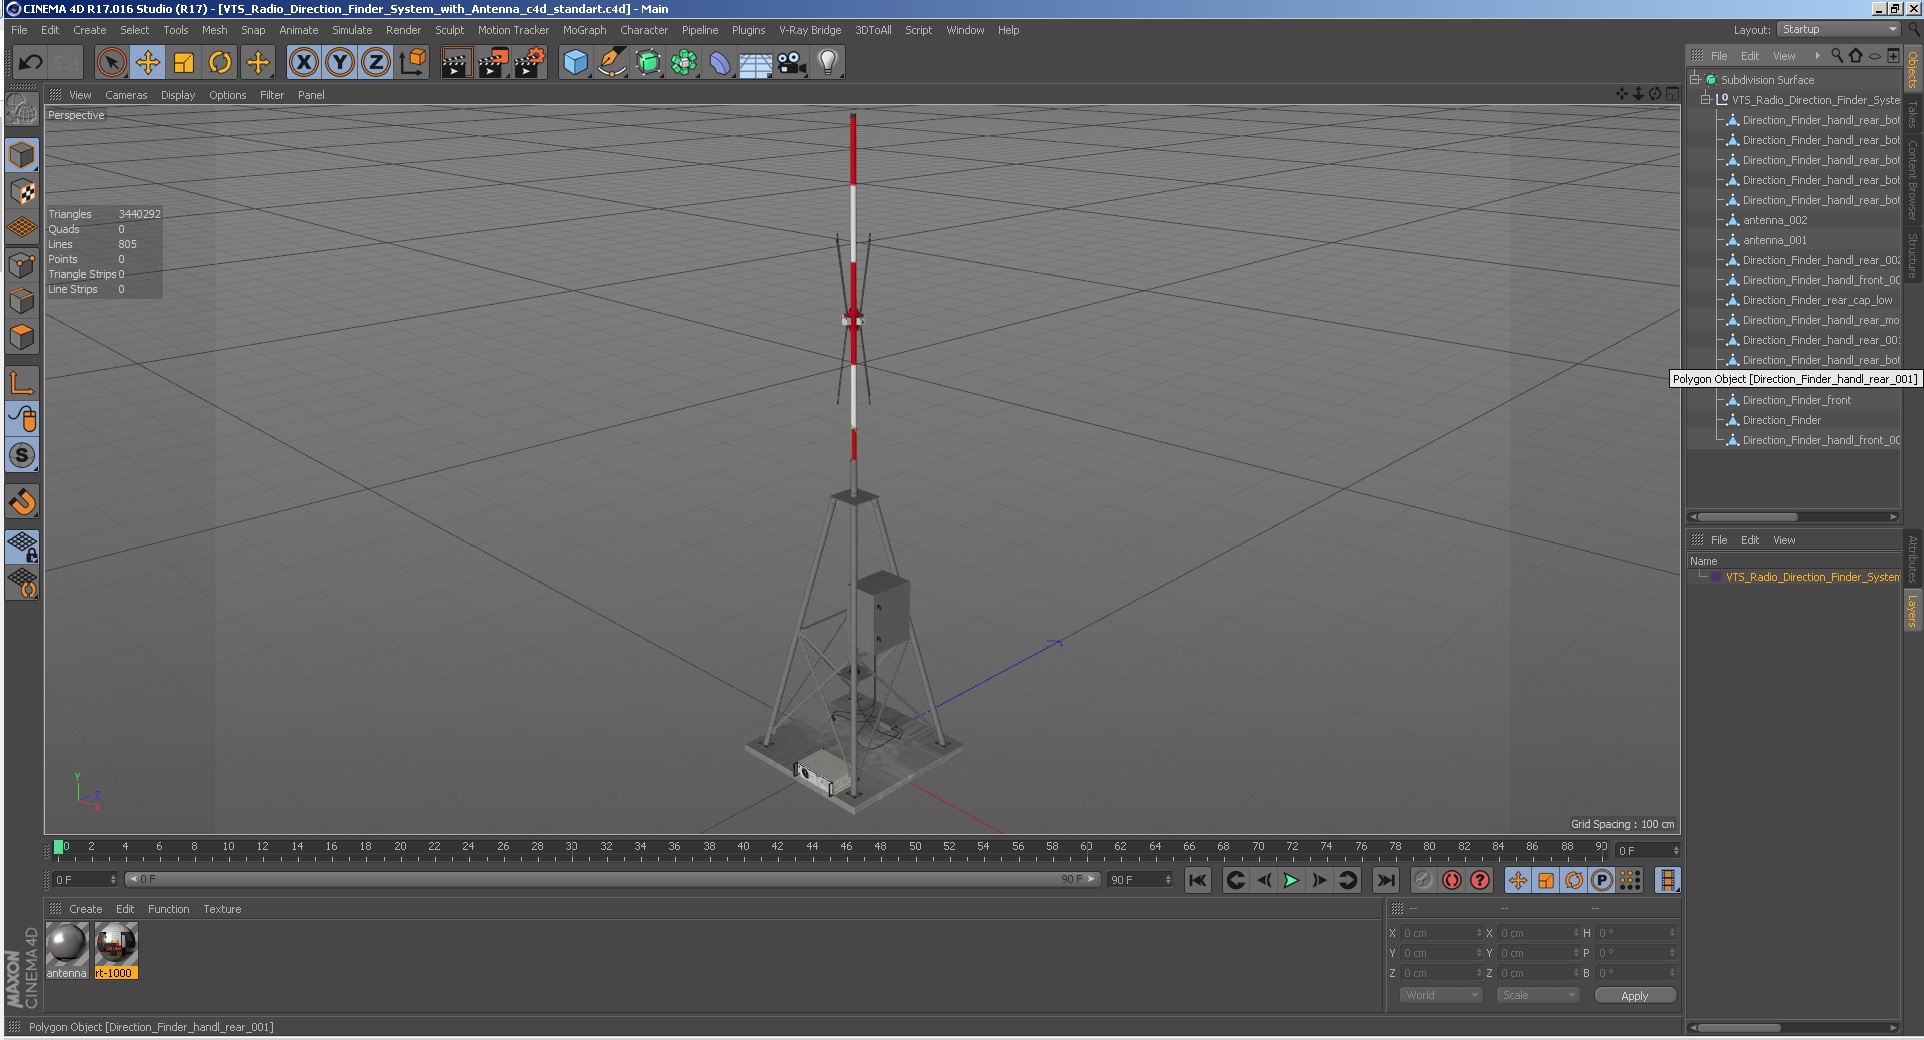Open Edit Render Settings icon

click(530, 63)
